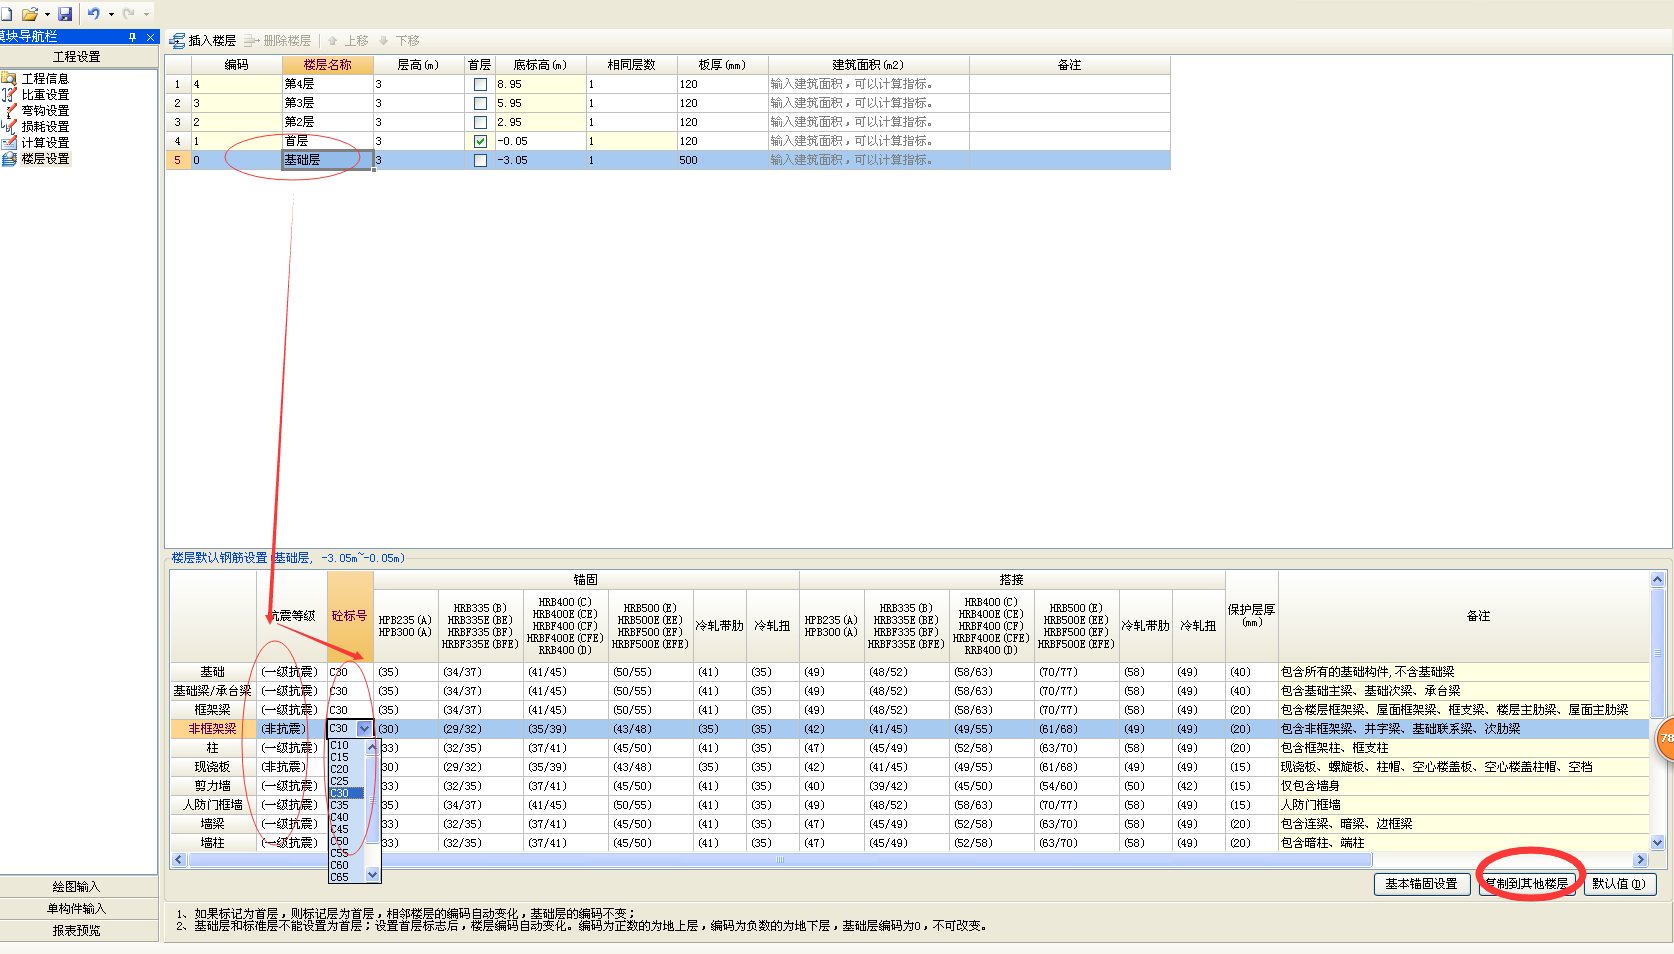Toggle 首层 checkbox for 第4层 row
This screenshot has height=954, width=1674.
(x=480, y=85)
